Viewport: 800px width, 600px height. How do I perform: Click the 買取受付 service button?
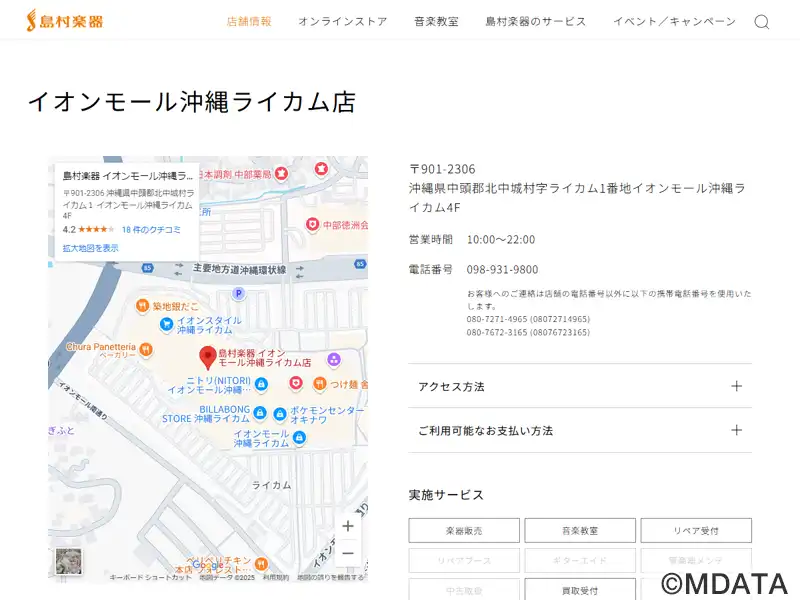[x=580, y=589]
